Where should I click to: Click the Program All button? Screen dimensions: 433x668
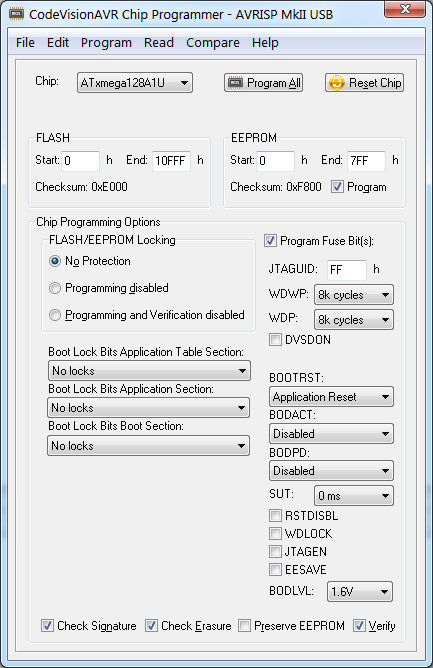click(x=263, y=83)
